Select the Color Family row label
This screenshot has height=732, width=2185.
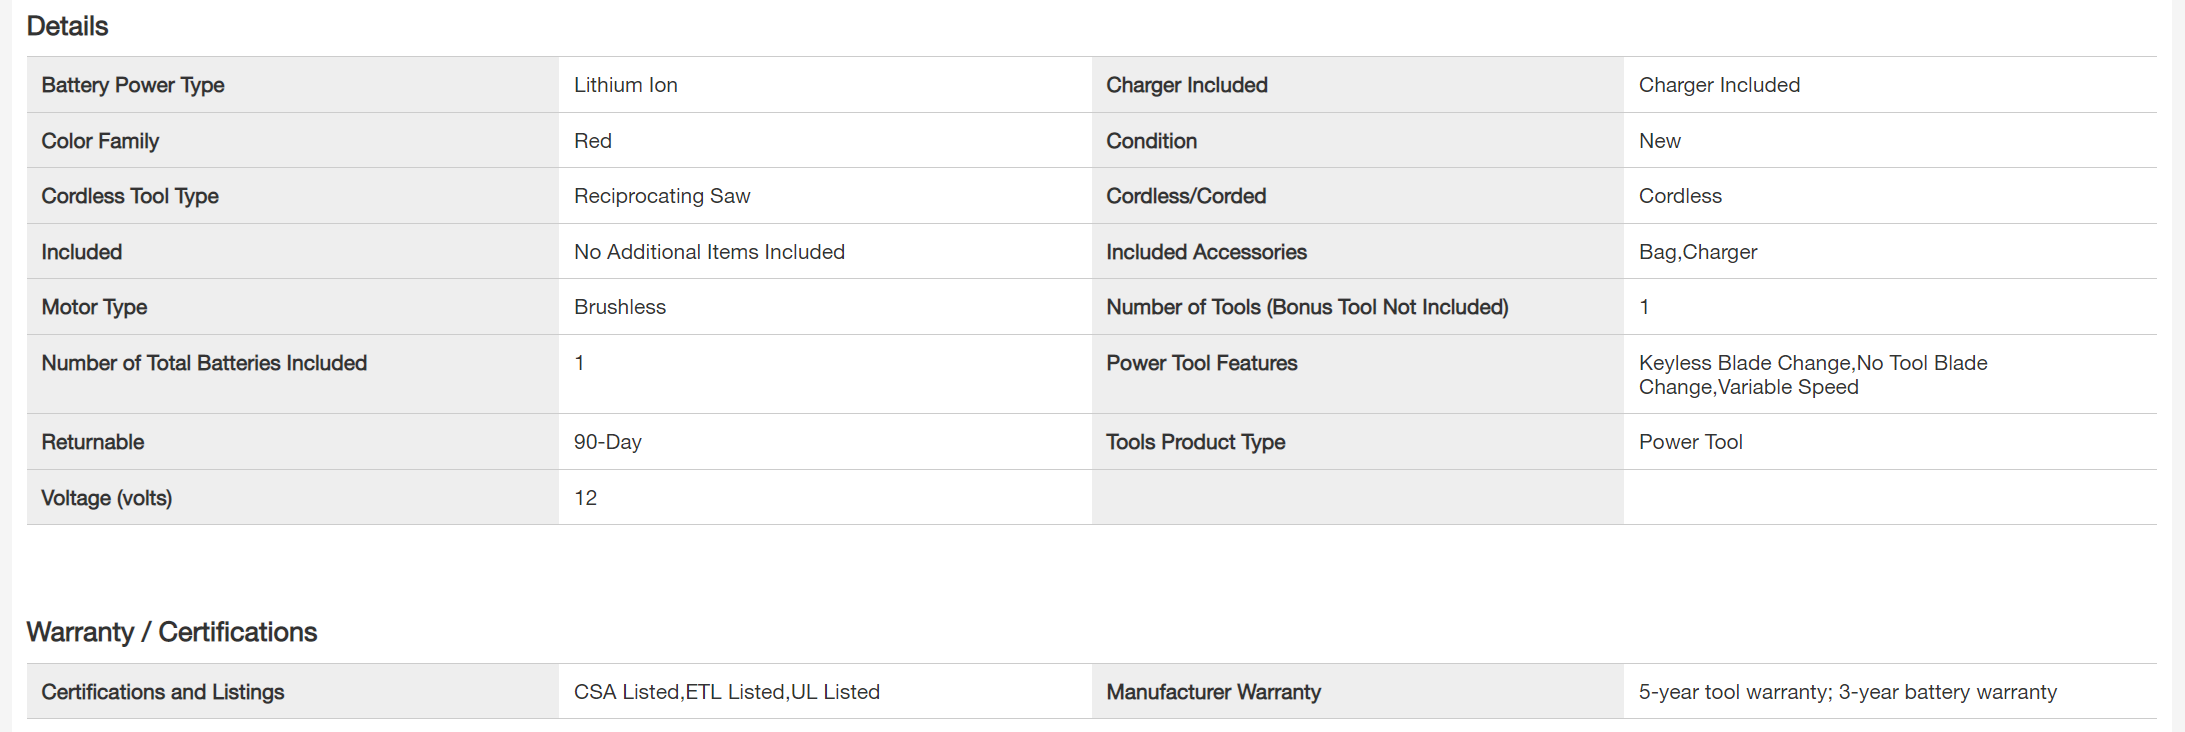[x=100, y=141]
